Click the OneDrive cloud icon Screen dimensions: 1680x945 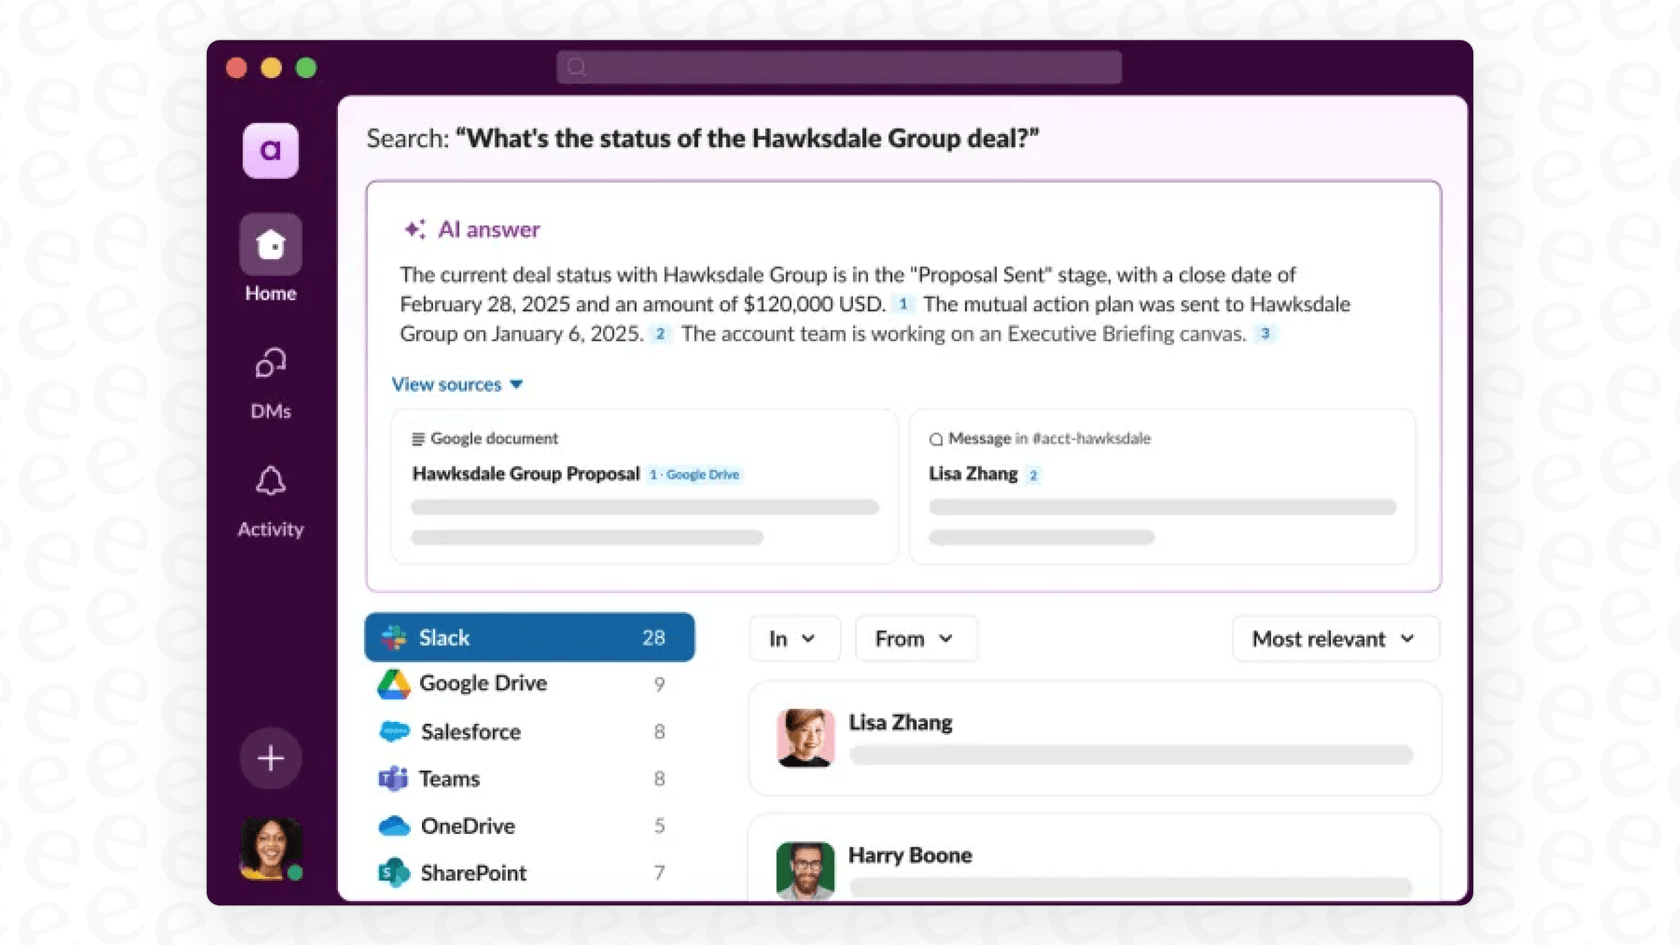(394, 826)
